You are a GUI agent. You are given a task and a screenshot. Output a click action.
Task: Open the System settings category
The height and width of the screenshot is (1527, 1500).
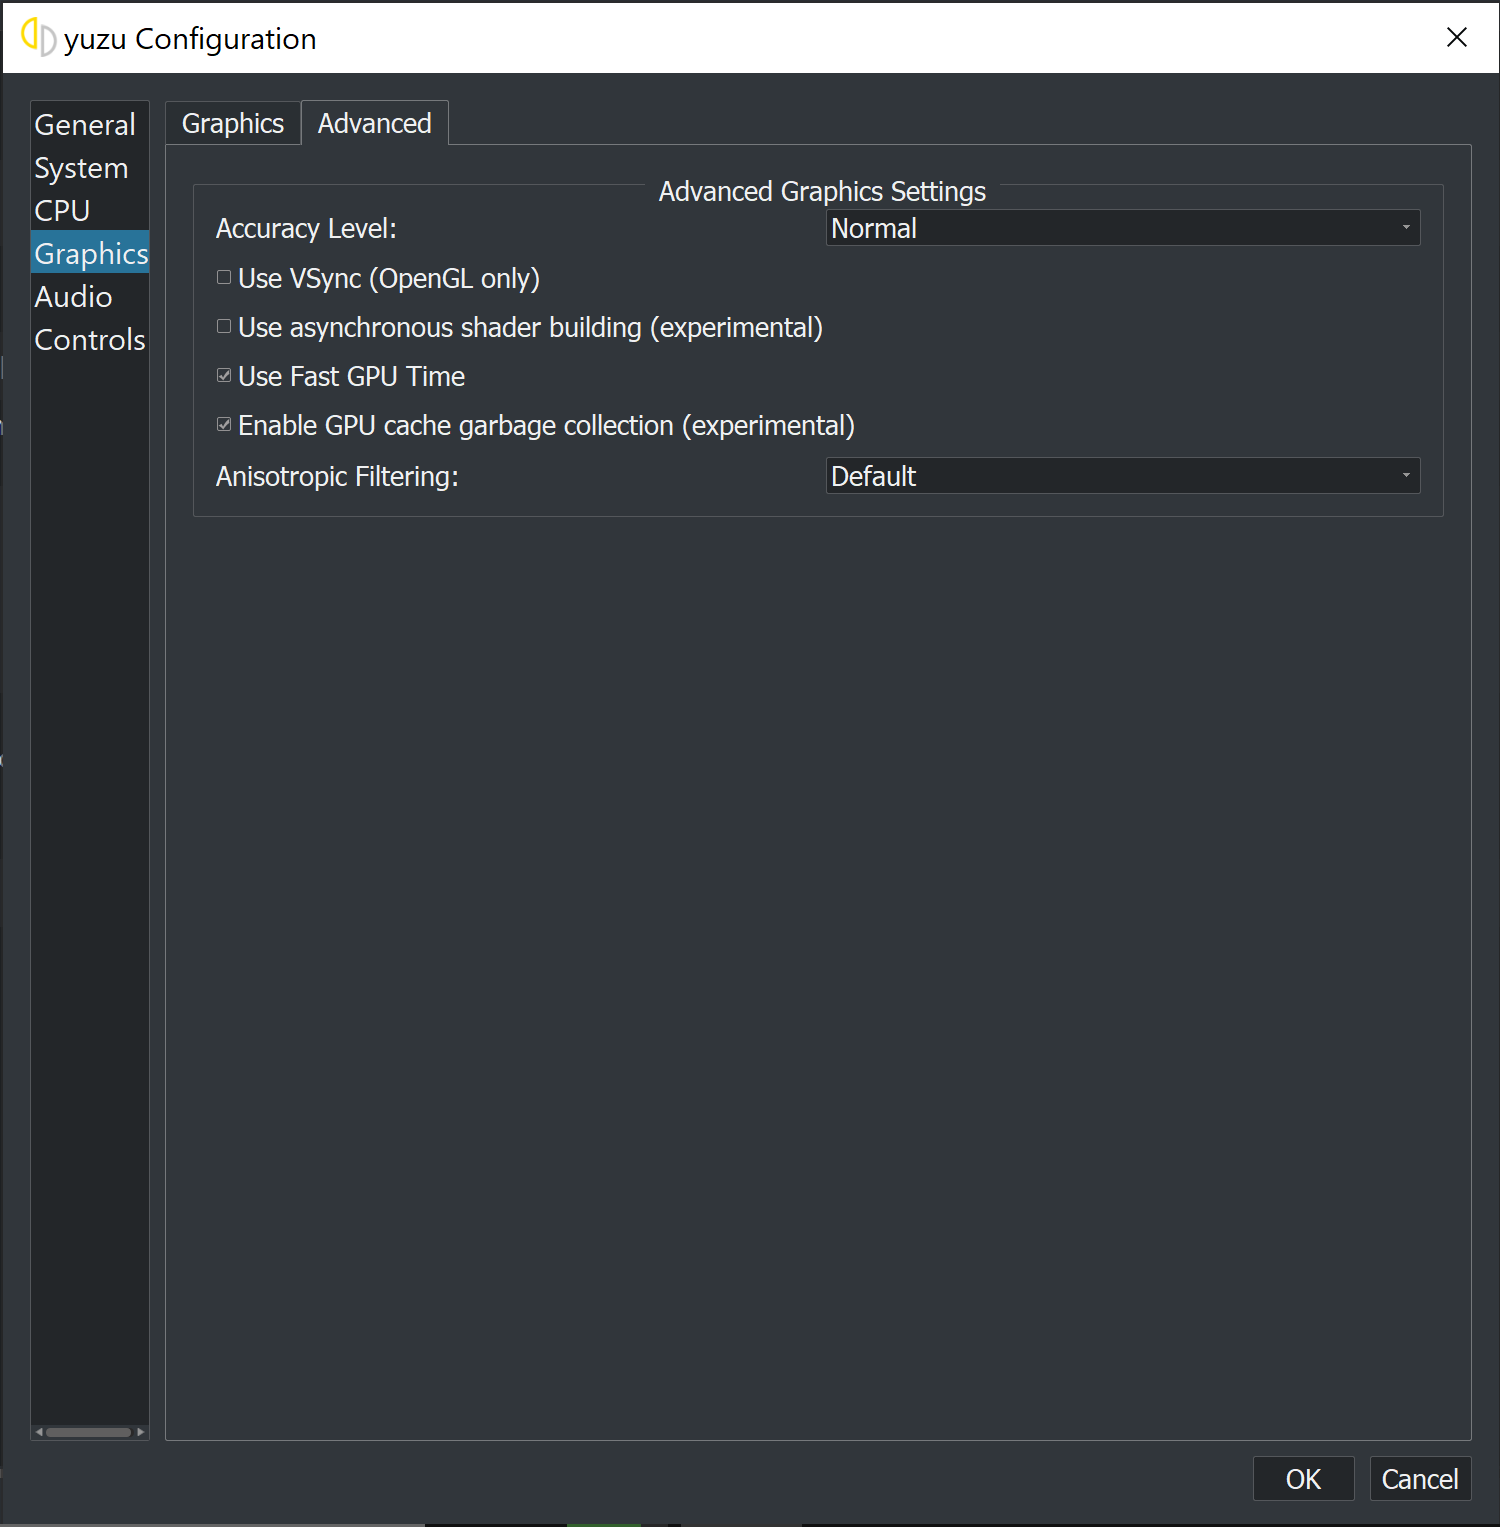point(90,168)
